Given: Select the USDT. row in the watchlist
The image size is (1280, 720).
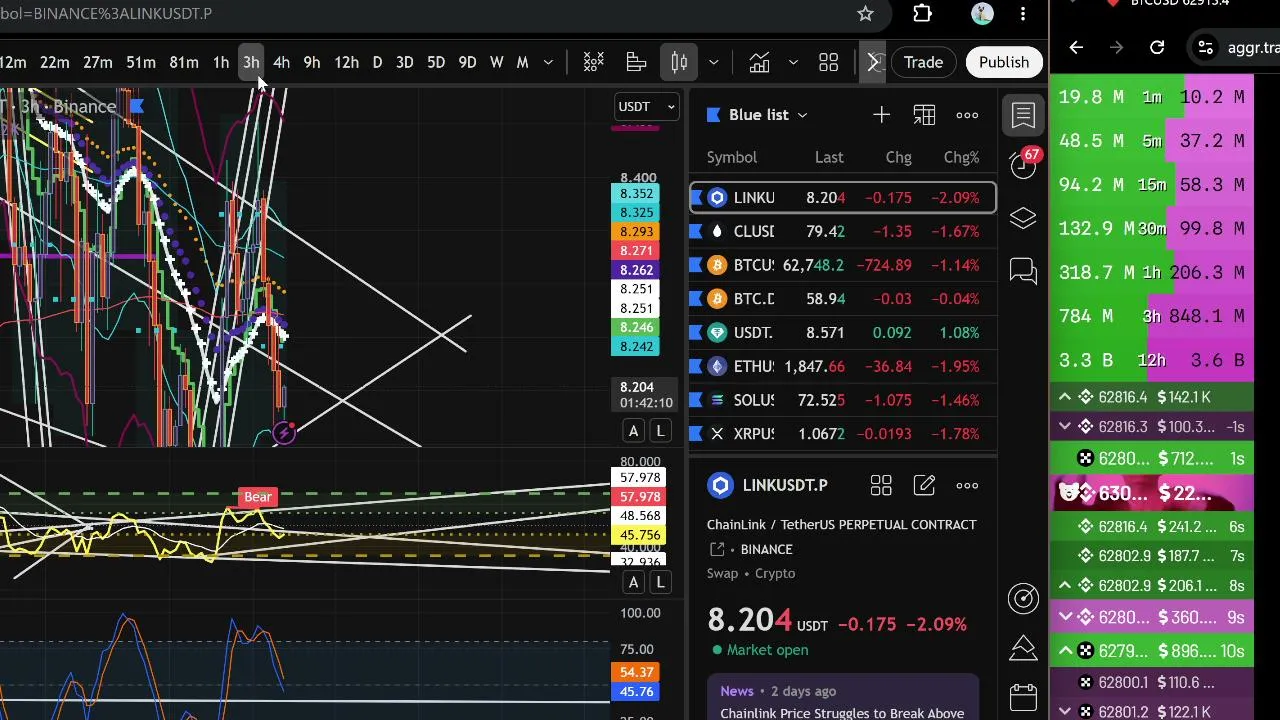Looking at the screenshot, I should click(843, 333).
